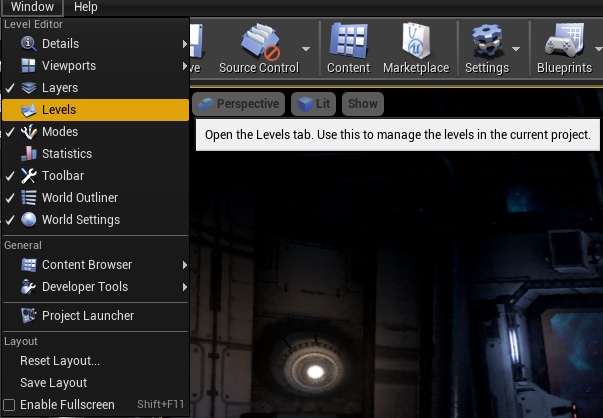
Task: Click the Viewports grid icon
Action: (x=28, y=65)
